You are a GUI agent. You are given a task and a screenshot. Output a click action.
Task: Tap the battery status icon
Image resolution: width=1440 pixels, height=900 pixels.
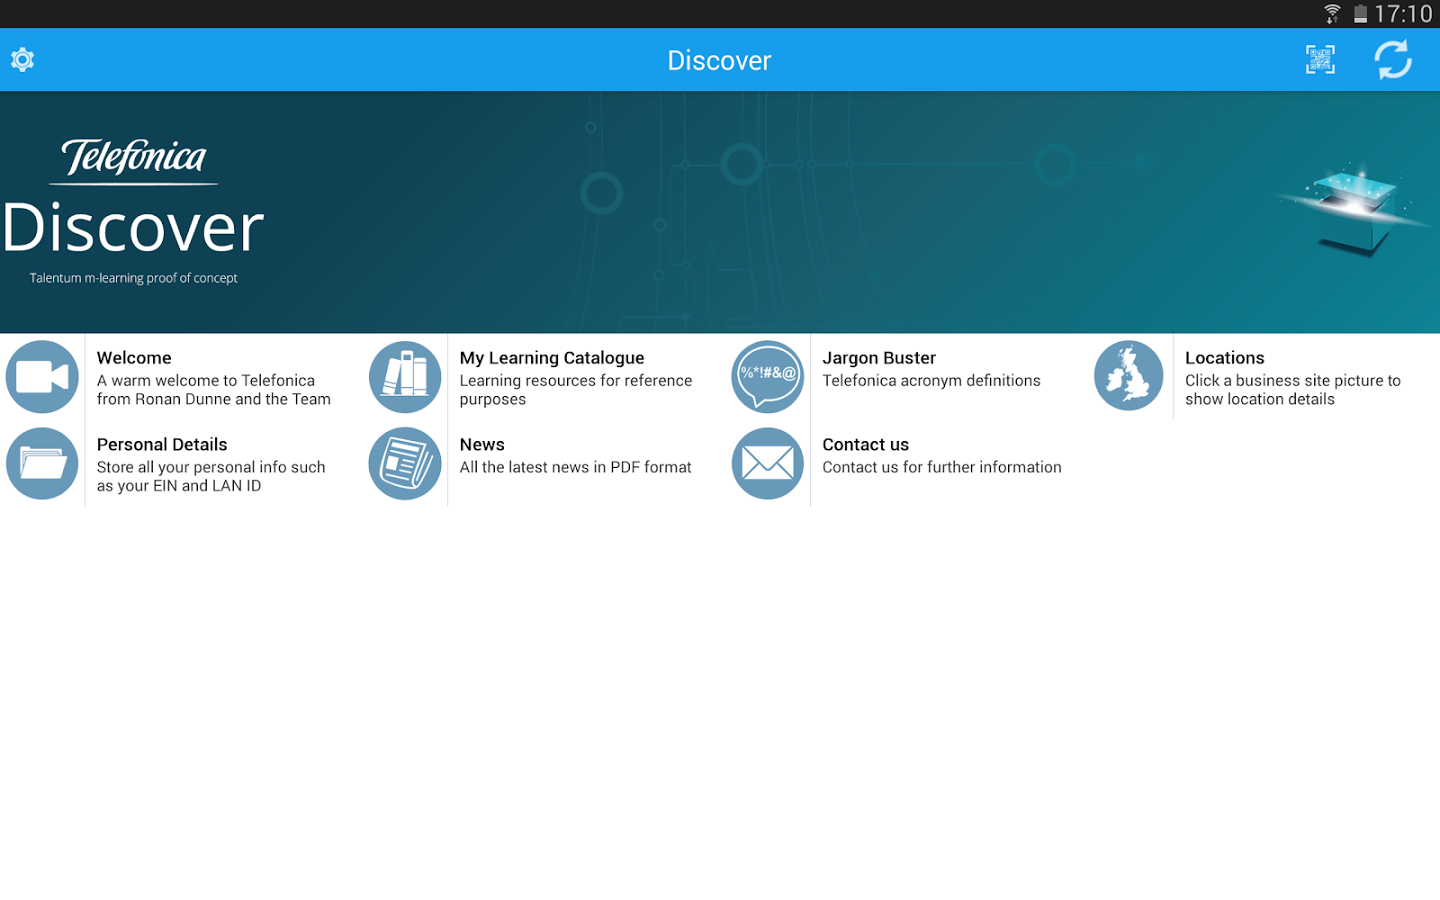pos(1360,14)
